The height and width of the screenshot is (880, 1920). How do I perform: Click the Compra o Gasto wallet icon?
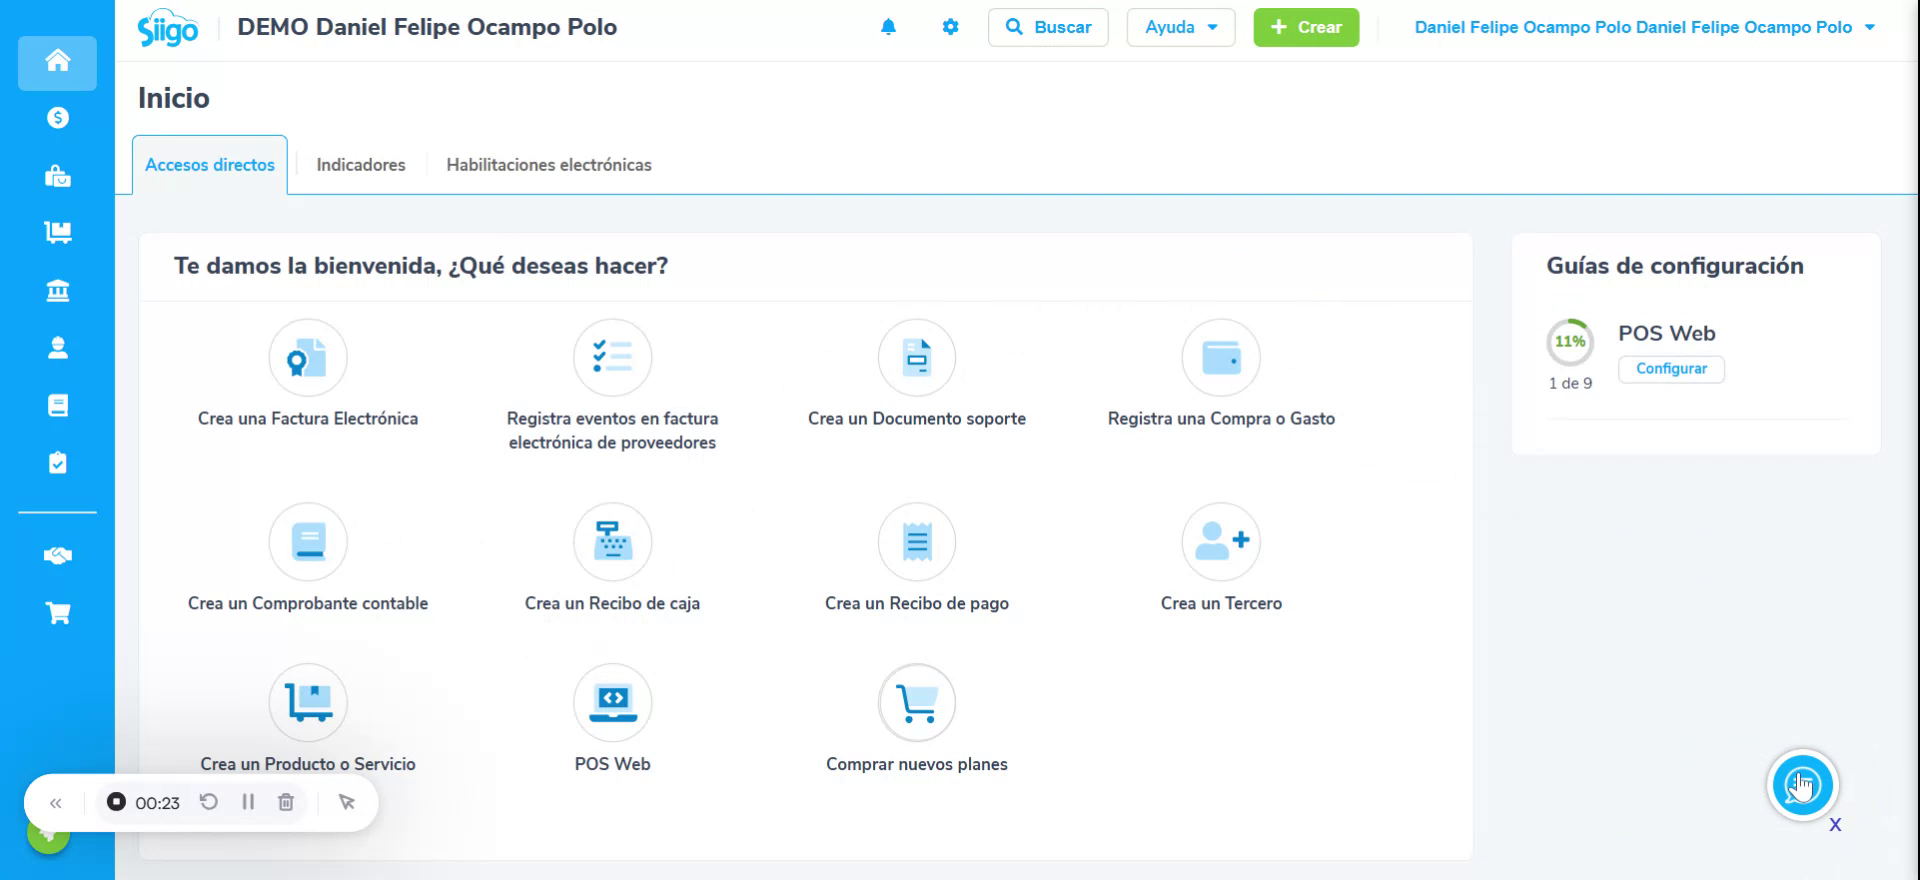[1221, 358]
